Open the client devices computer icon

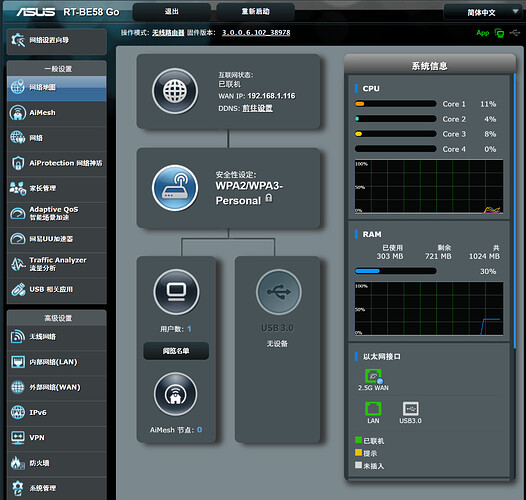(176, 292)
